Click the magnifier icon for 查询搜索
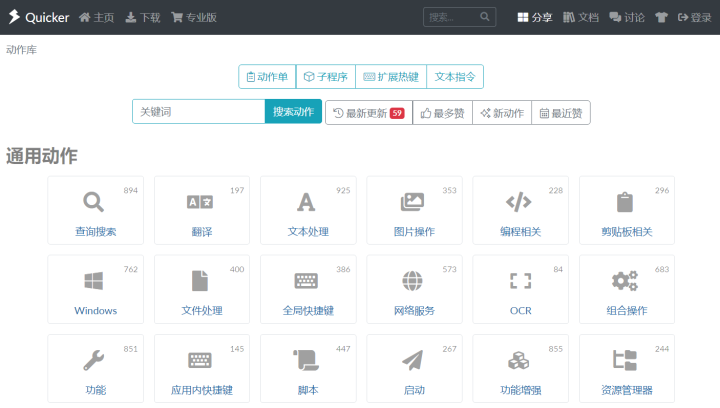 (94, 202)
